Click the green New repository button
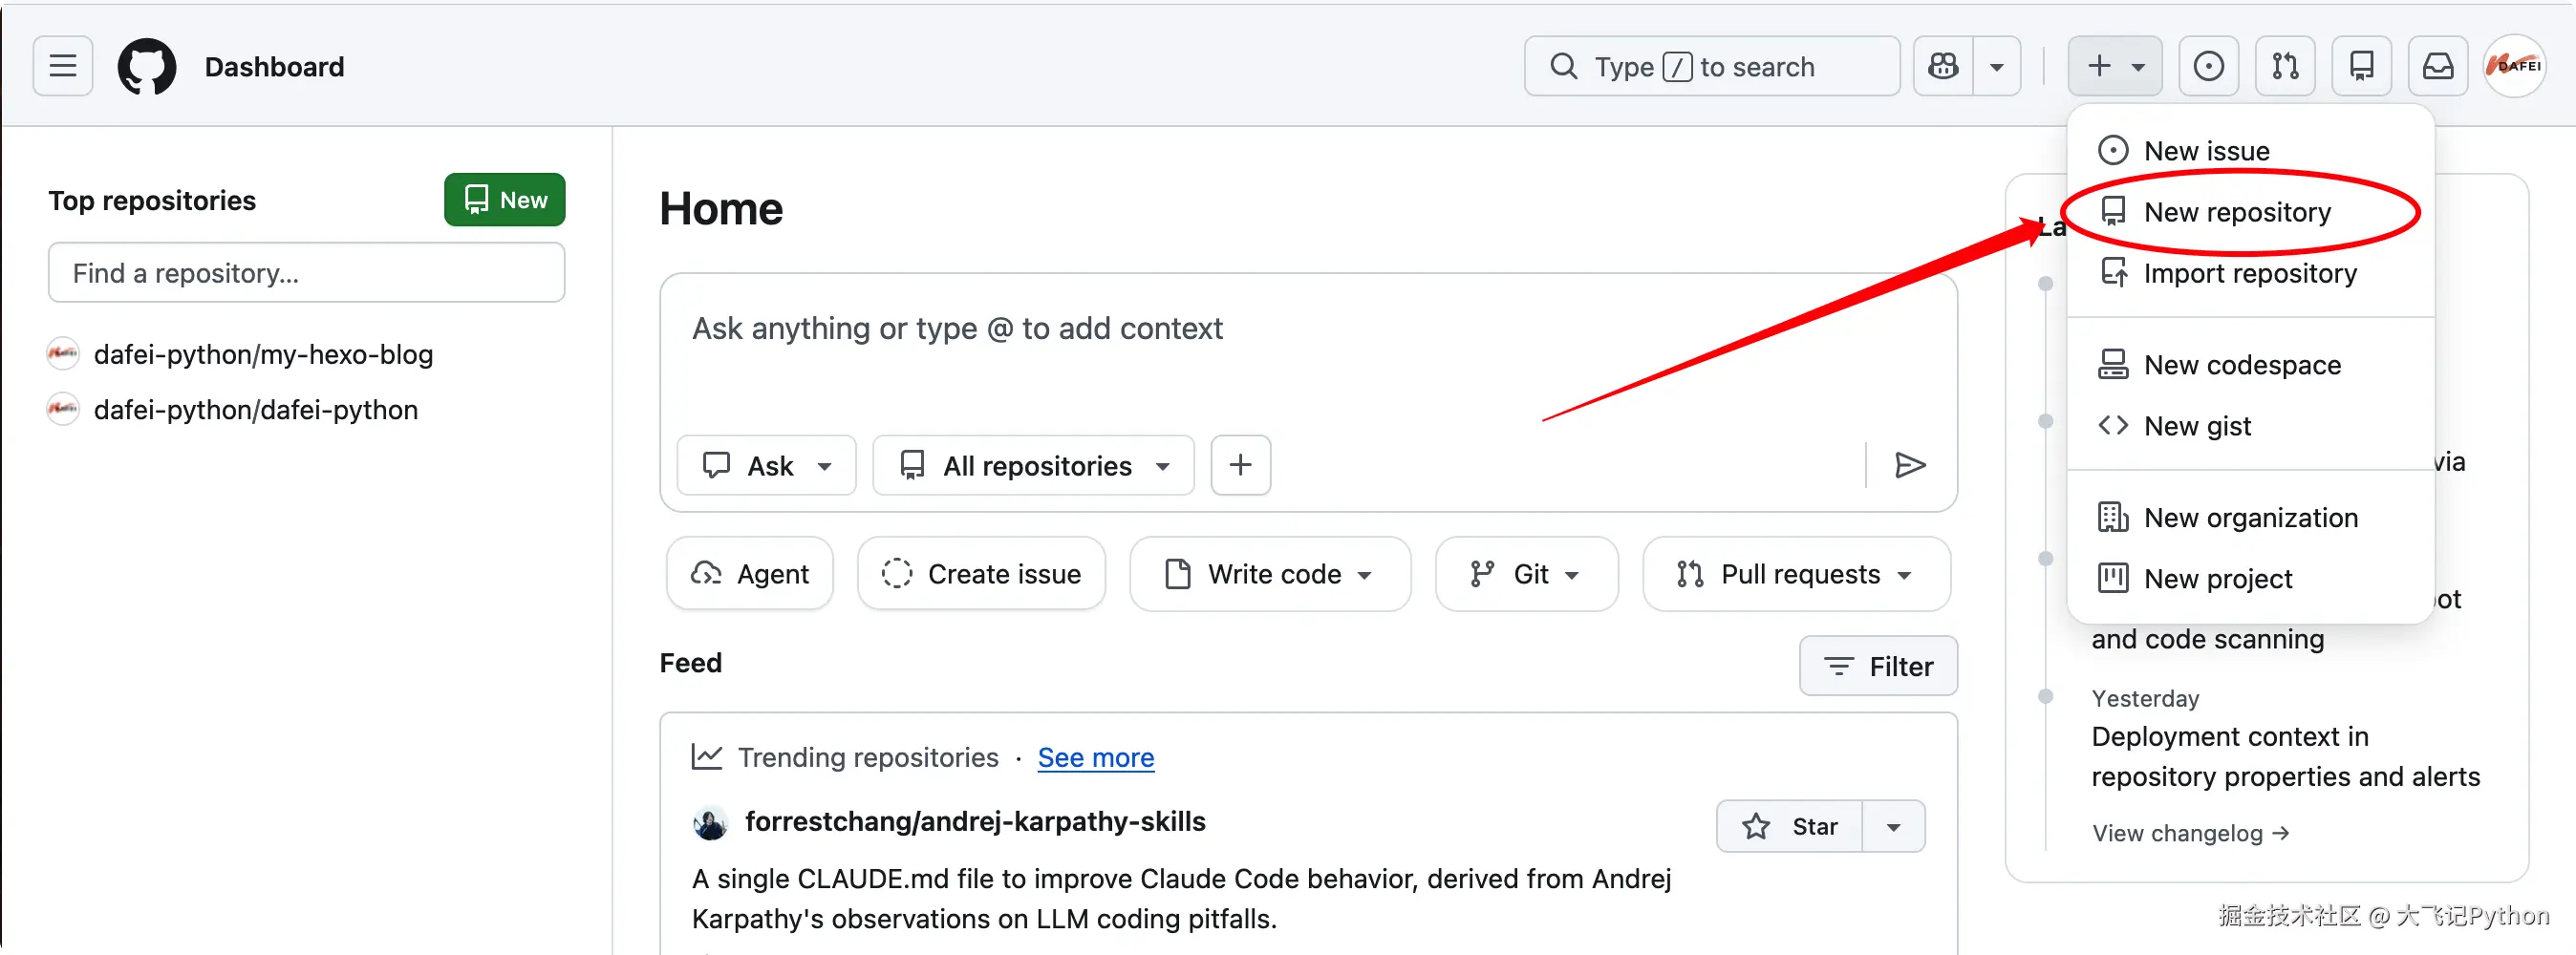 point(505,200)
